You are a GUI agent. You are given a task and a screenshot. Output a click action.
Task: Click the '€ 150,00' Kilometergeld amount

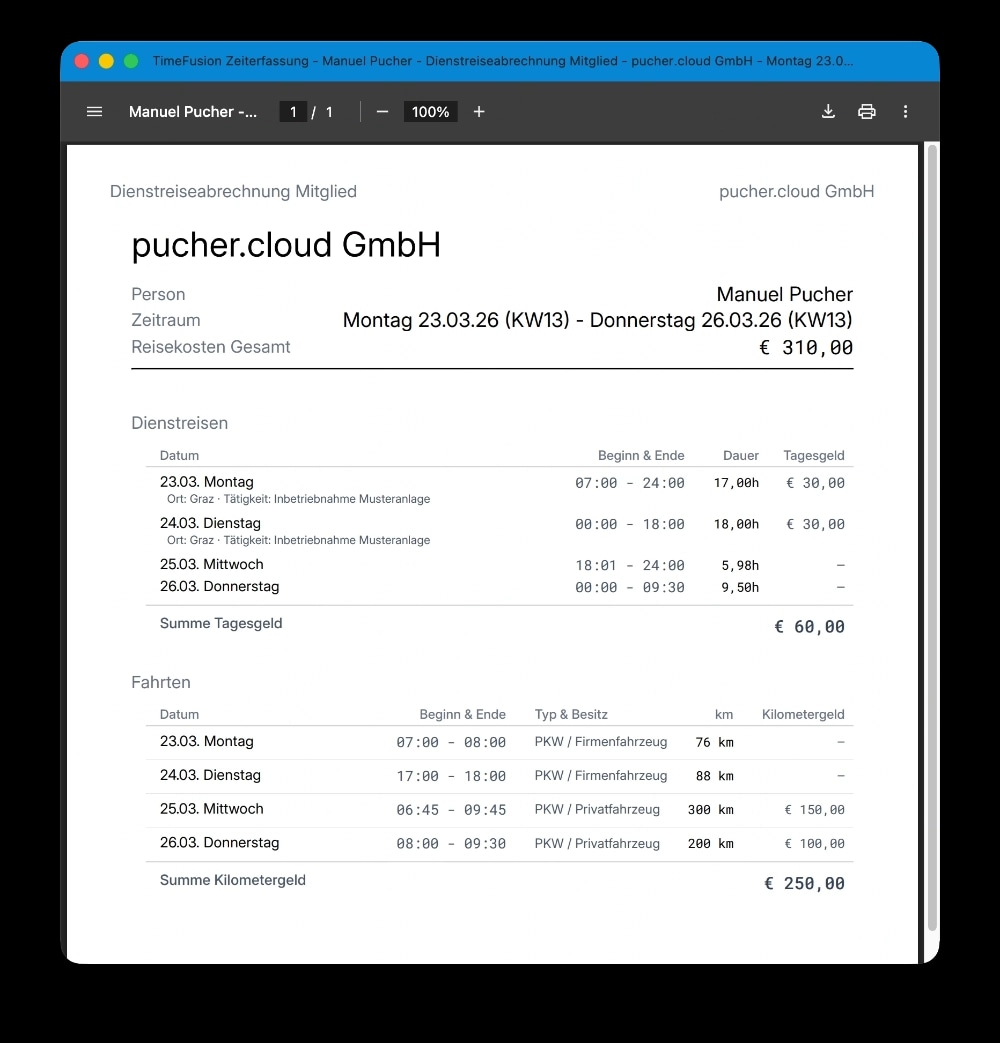coord(814,810)
